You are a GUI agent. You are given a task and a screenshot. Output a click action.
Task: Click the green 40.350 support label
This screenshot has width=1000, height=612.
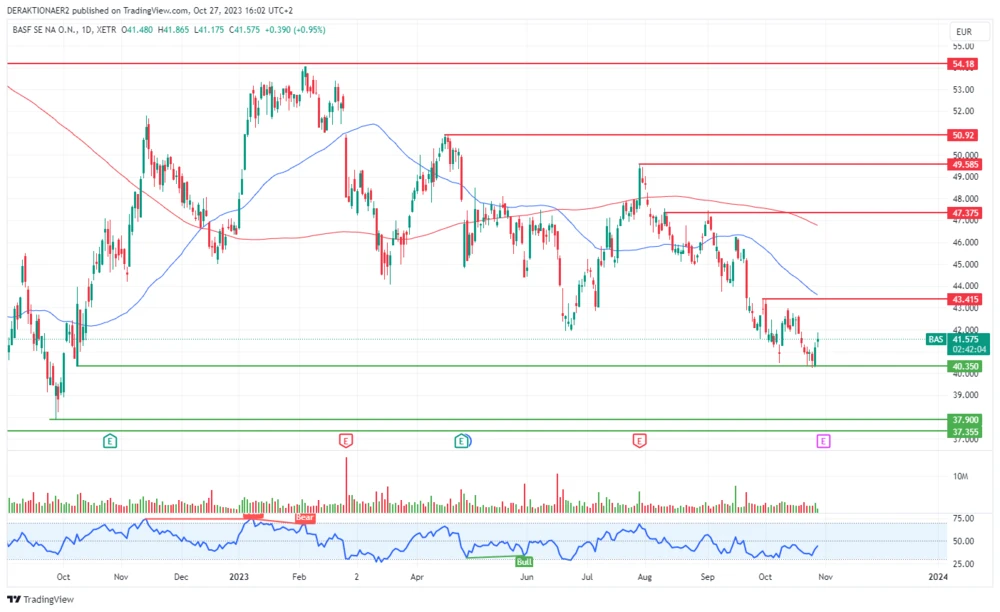coord(966,367)
